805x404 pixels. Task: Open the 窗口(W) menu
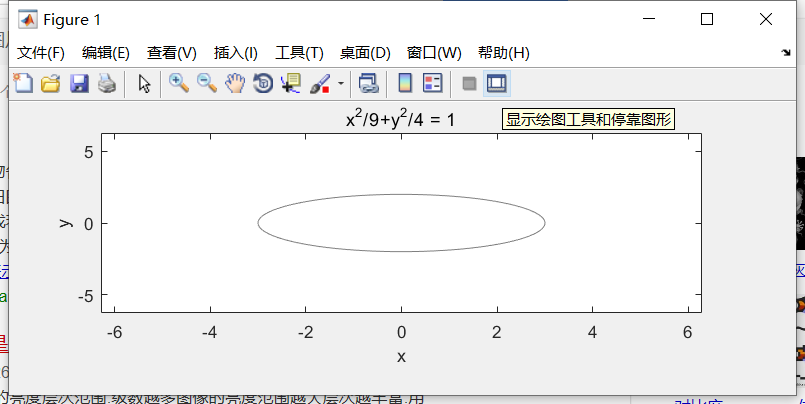[x=434, y=53]
